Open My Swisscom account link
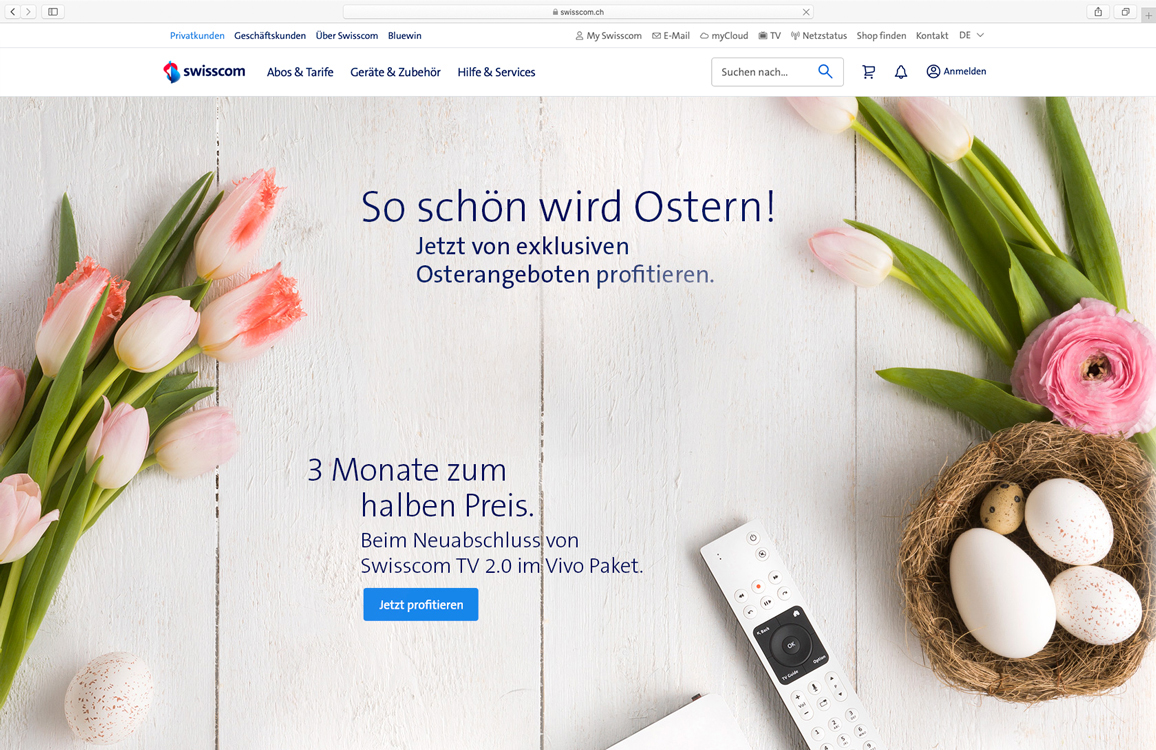1156x750 pixels. coord(608,35)
